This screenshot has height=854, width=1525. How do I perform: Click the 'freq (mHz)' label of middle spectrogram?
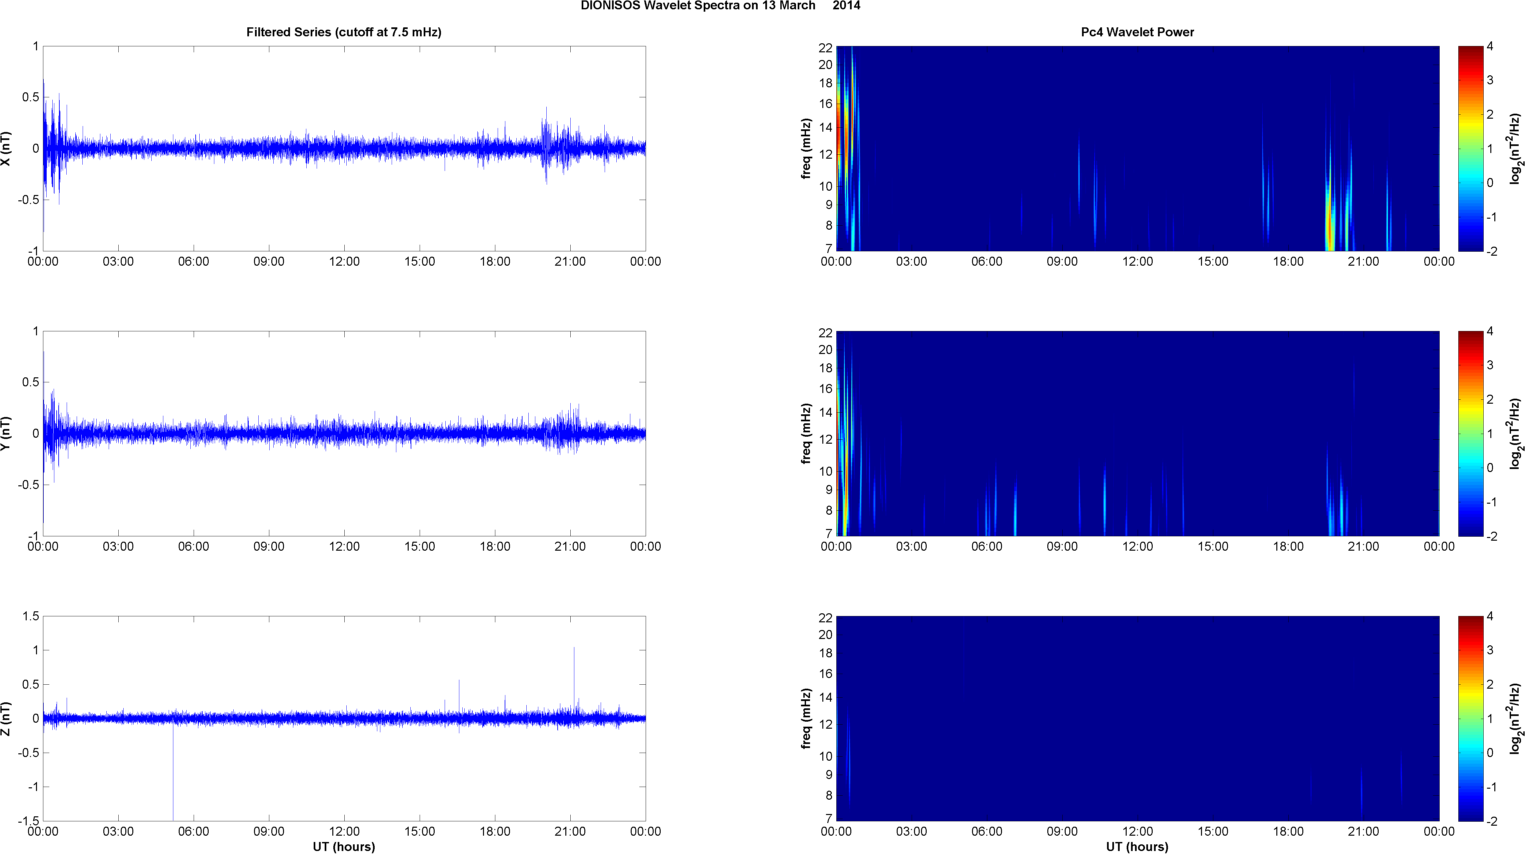806,433
